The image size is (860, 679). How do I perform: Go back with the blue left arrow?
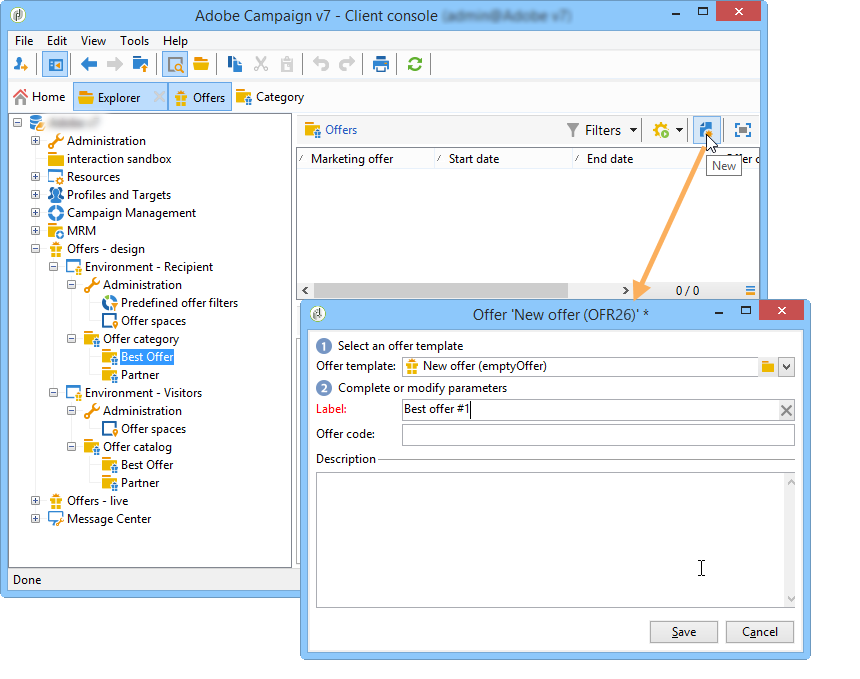[88, 64]
